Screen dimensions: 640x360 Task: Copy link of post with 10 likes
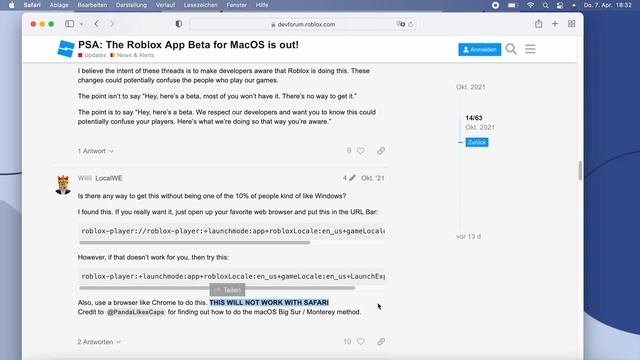[381, 342]
